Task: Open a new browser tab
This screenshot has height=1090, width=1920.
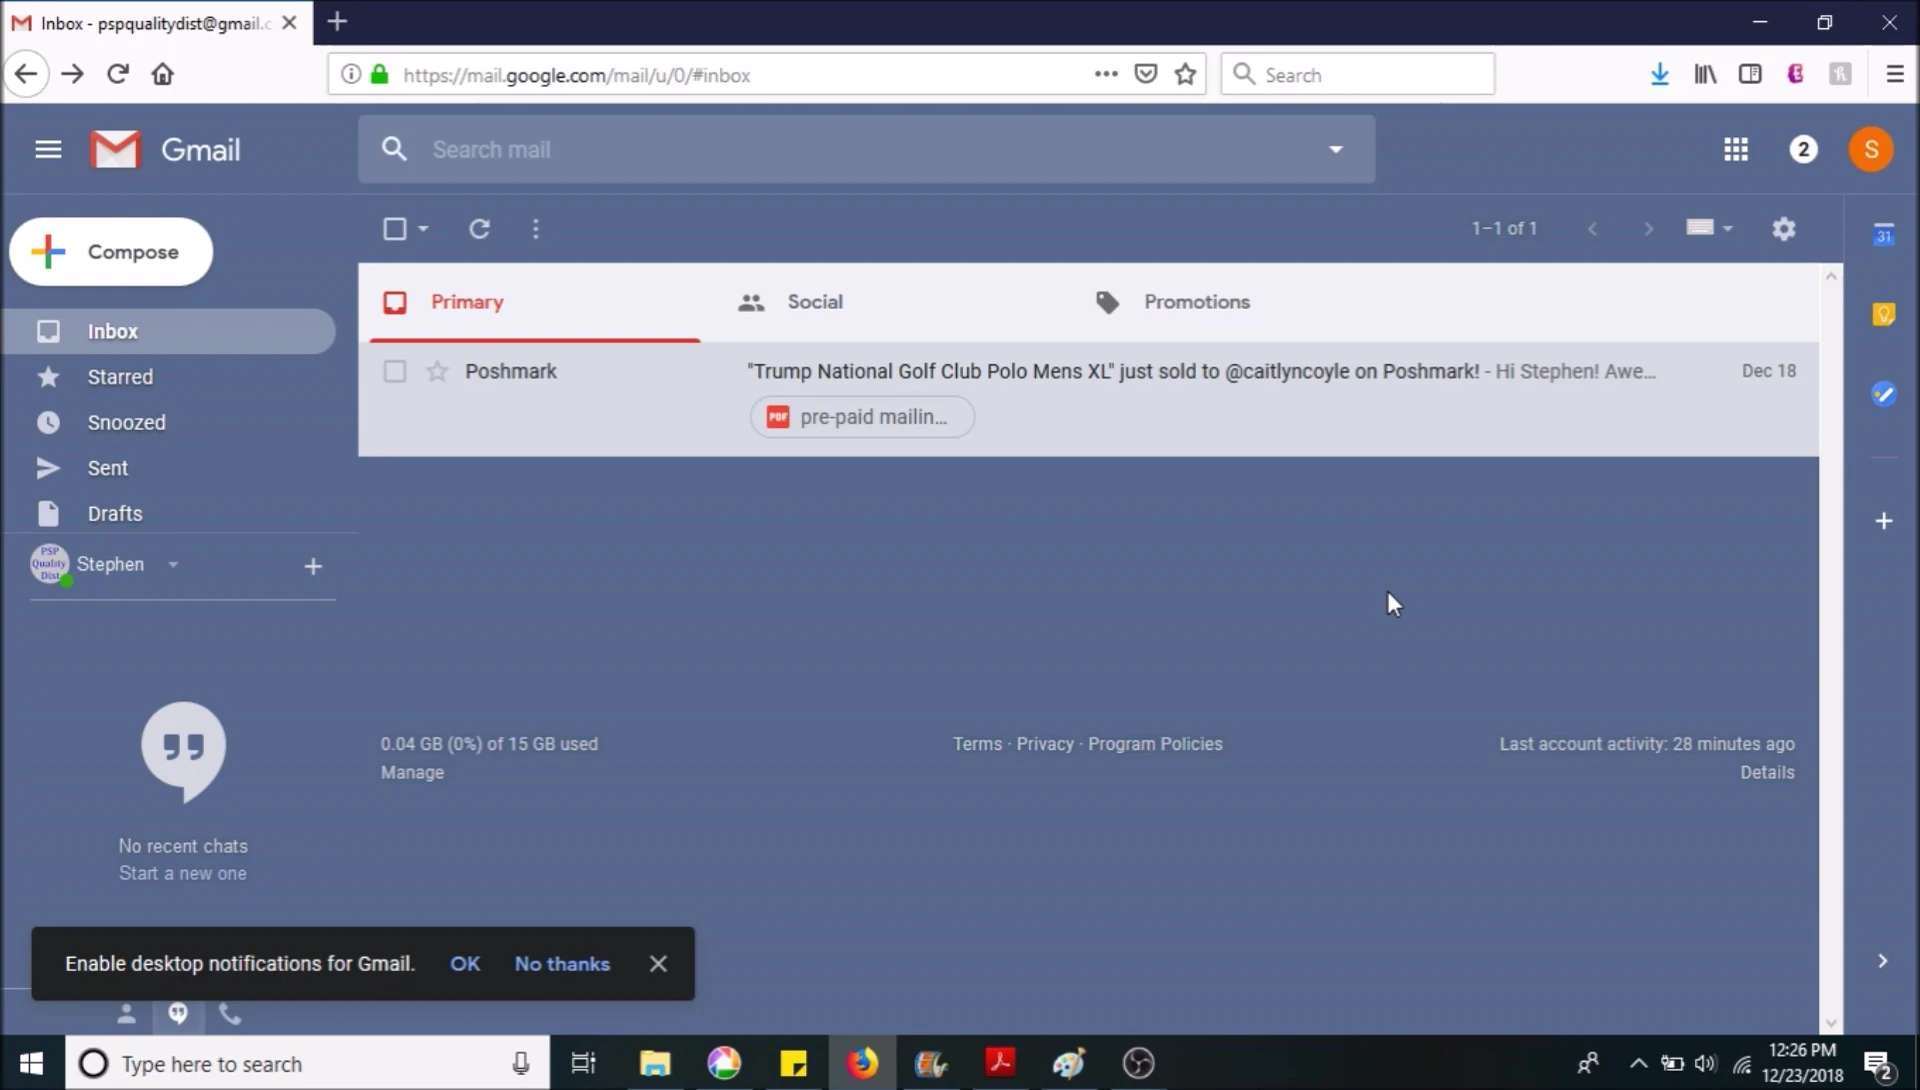Action: click(x=337, y=22)
